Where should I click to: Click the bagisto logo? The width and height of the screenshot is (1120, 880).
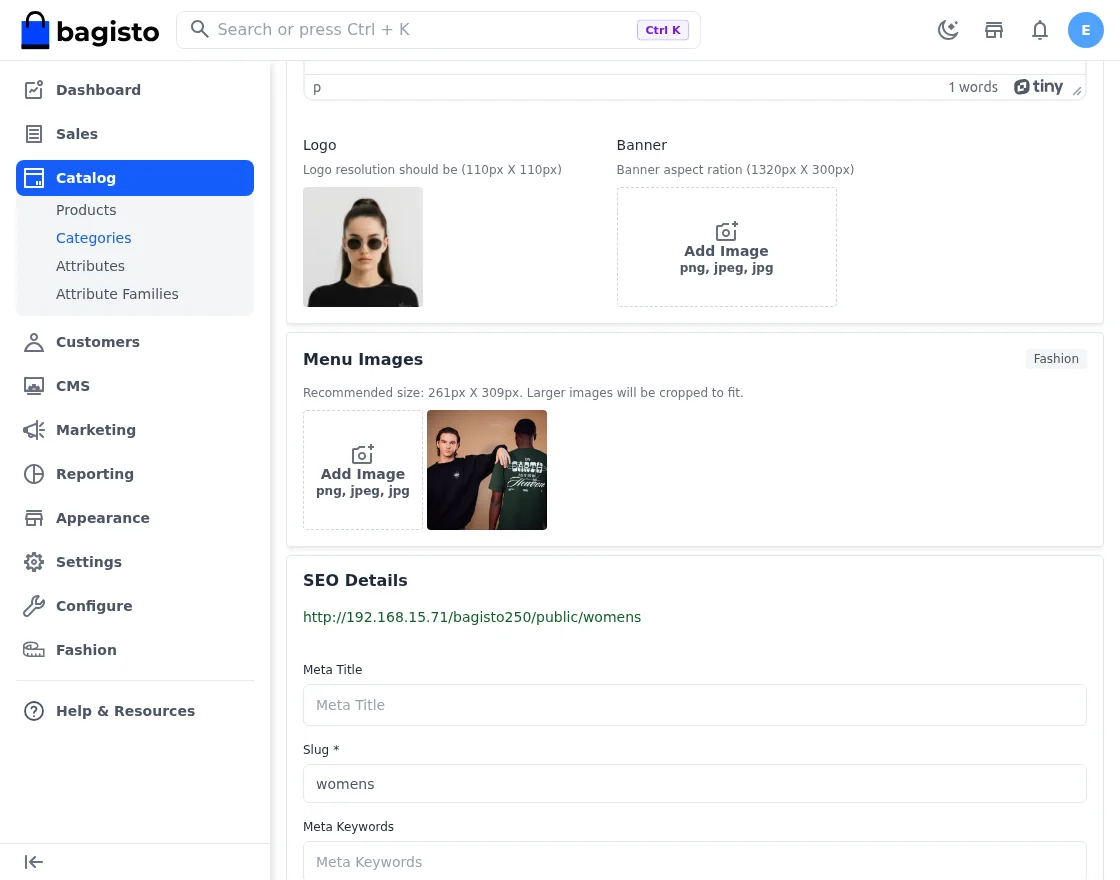(90, 30)
